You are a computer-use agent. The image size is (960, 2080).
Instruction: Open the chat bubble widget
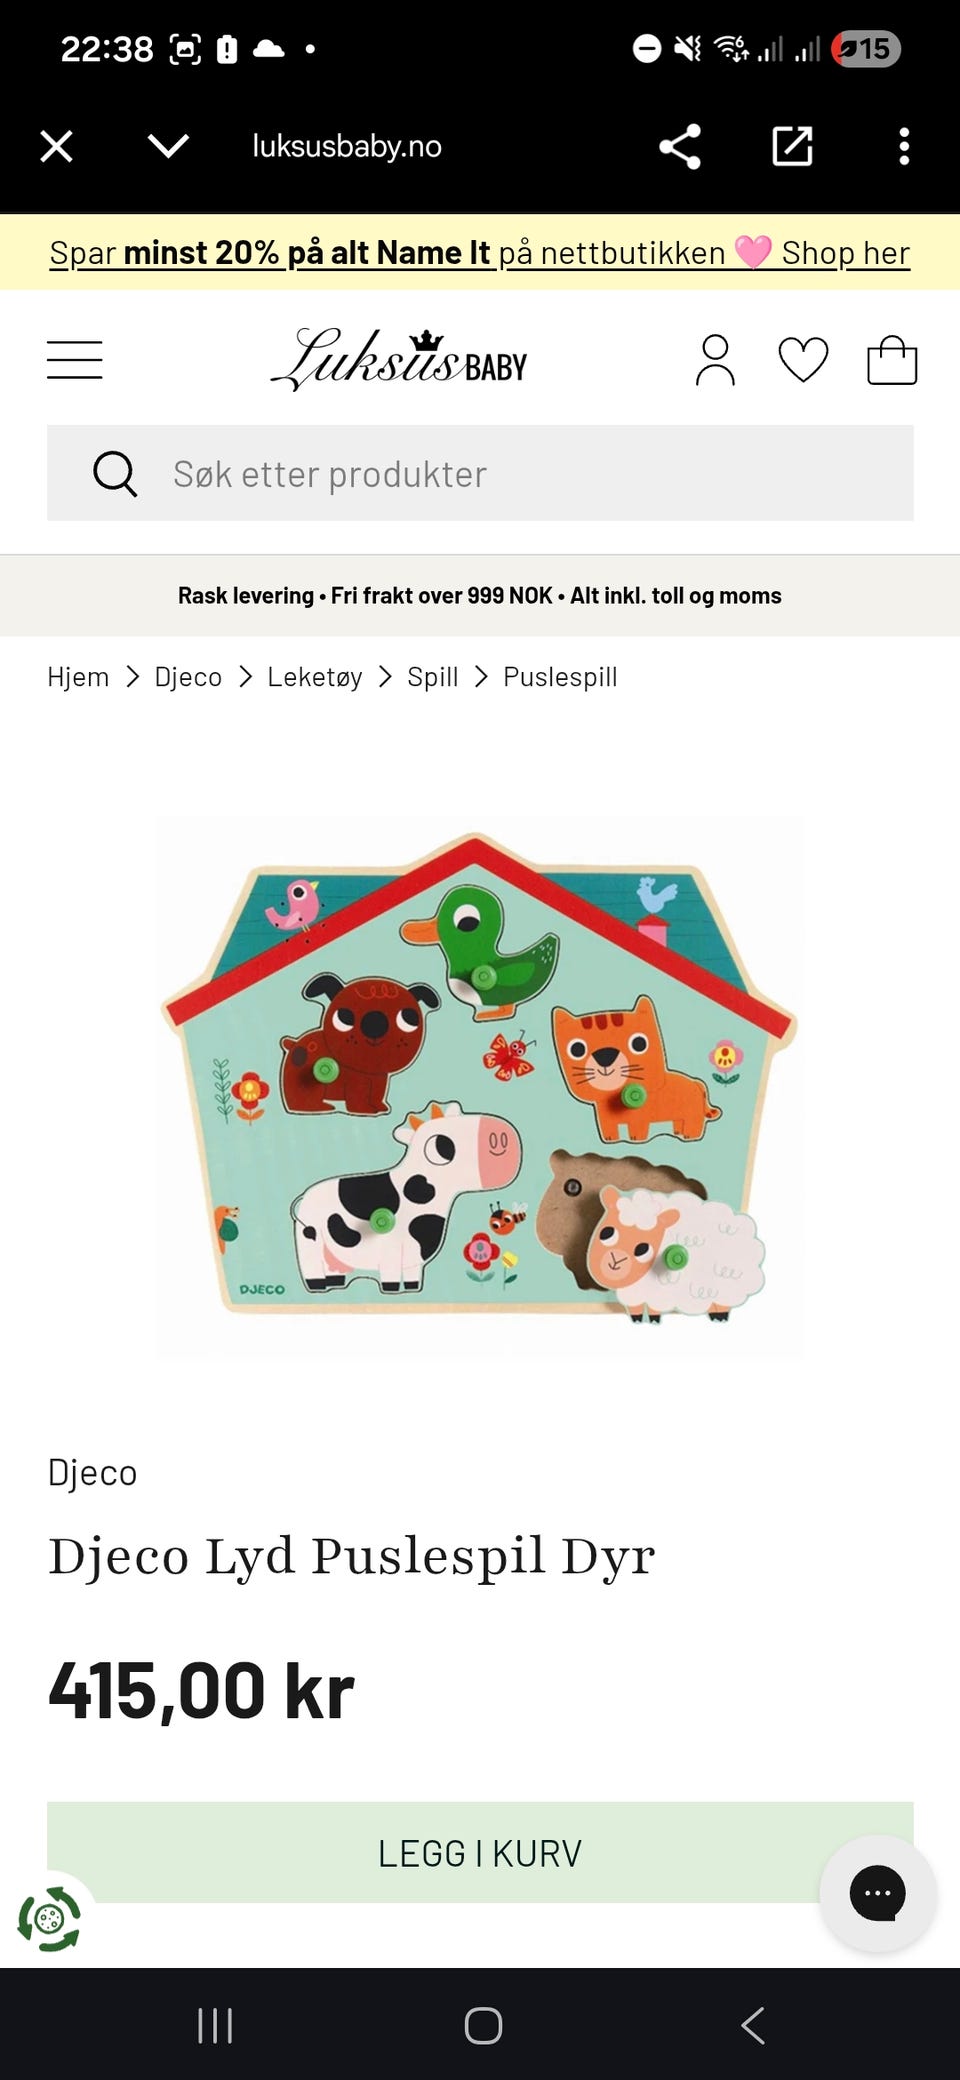pos(877,1892)
